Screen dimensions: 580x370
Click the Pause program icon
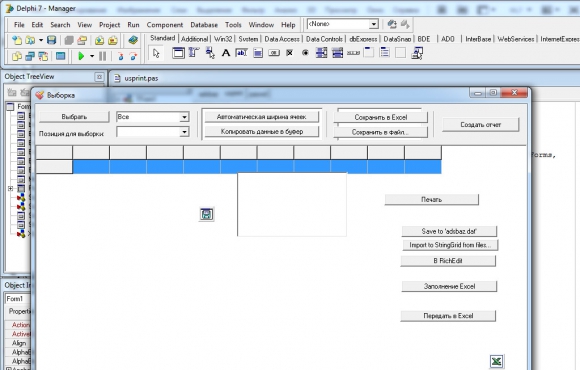[102, 56]
